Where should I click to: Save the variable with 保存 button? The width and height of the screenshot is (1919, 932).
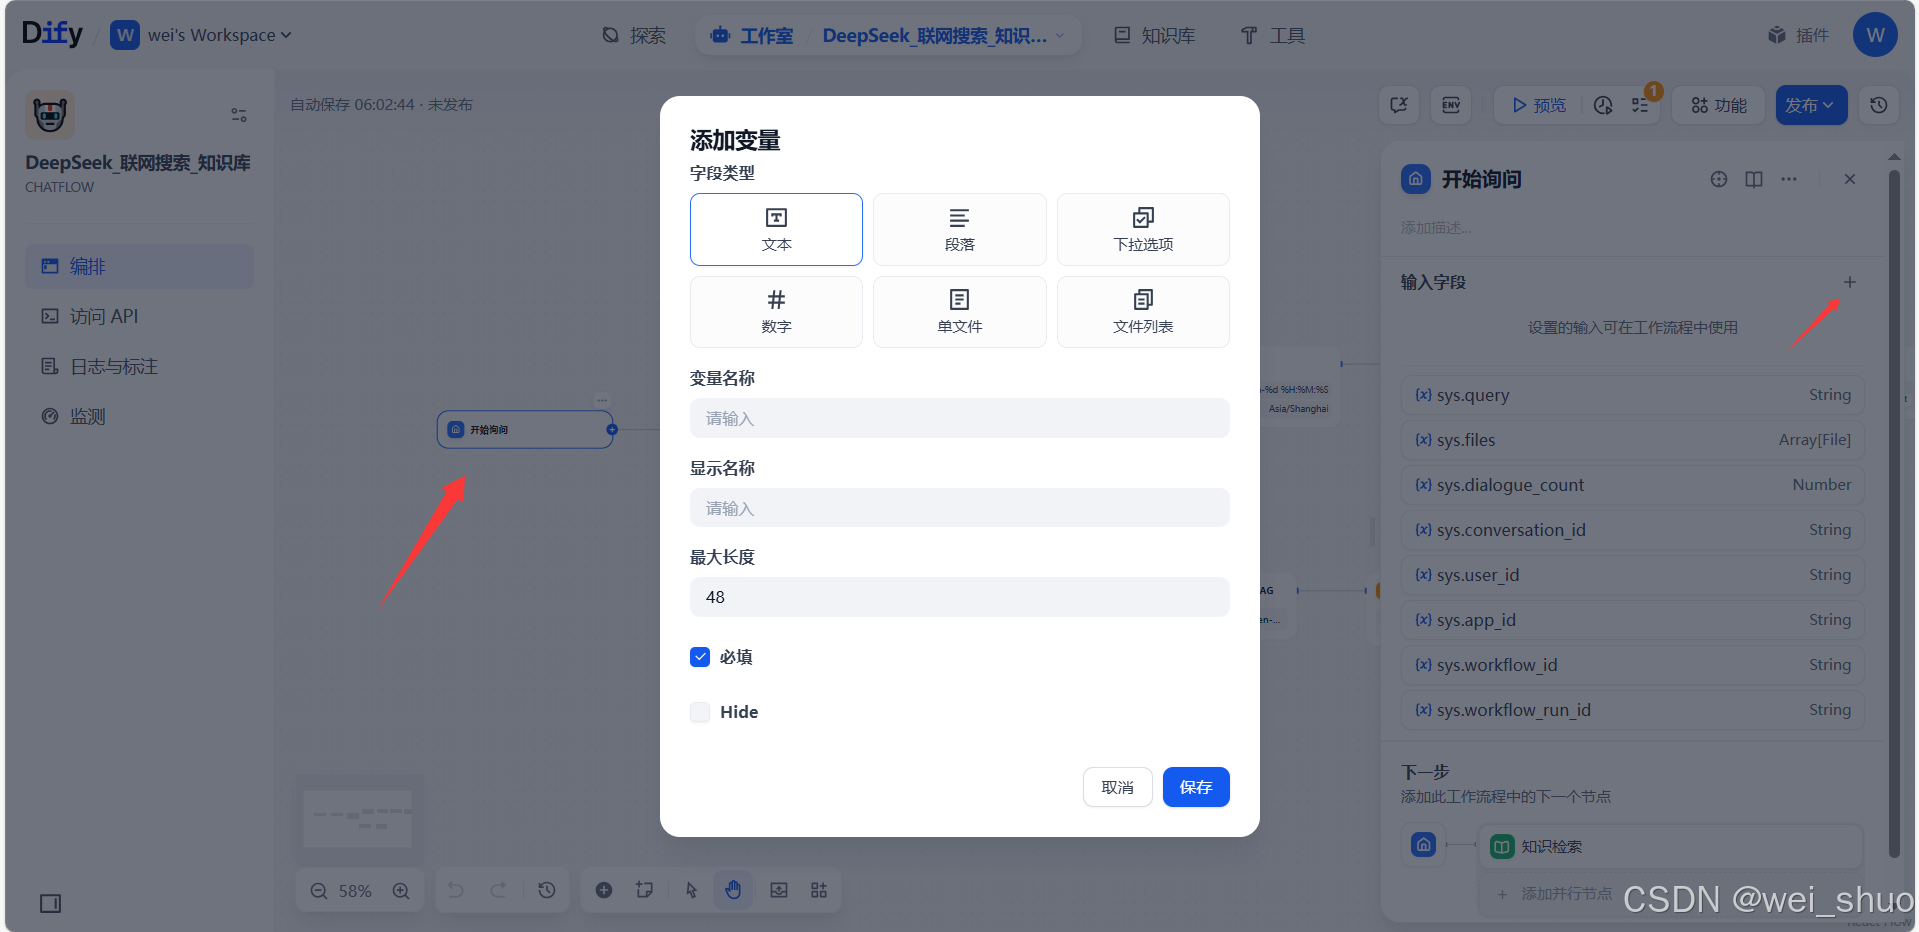pyautogui.click(x=1195, y=787)
